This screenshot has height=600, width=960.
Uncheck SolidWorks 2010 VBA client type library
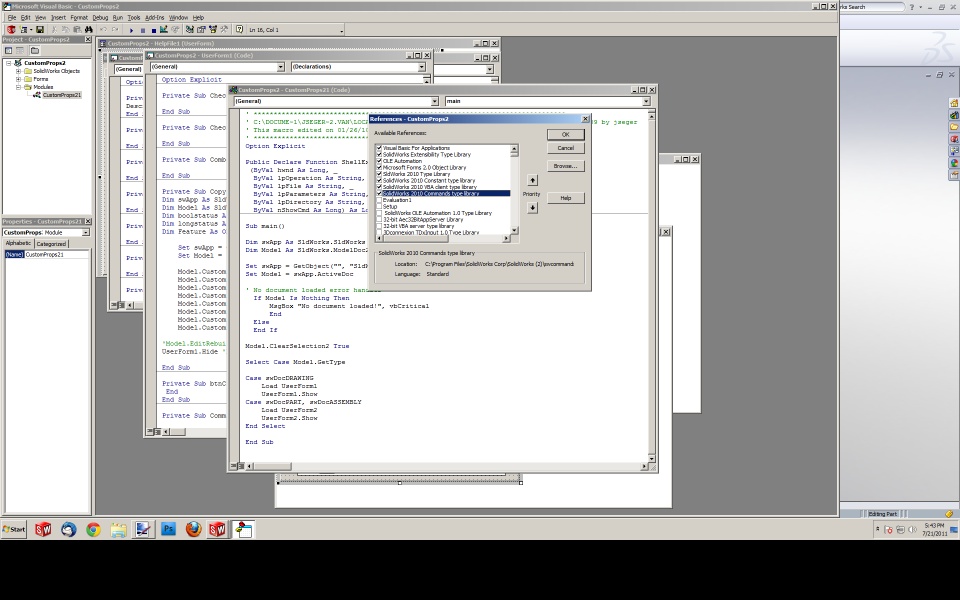[379, 187]
